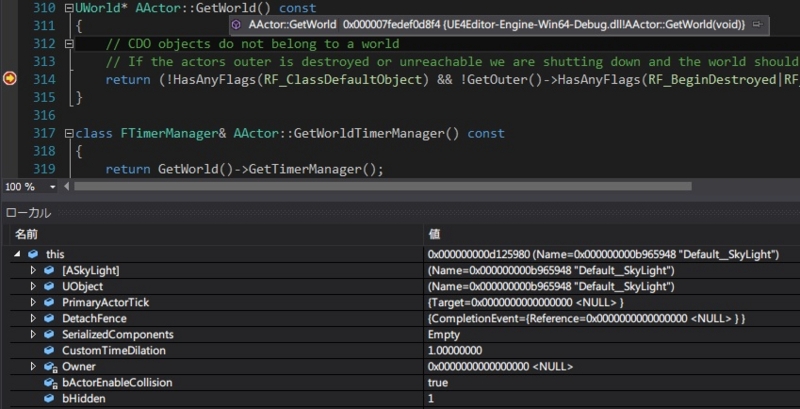This screenshot has width=800, height=409.
Task: Click the cube icon next to UObject
Action: [49, 286]
